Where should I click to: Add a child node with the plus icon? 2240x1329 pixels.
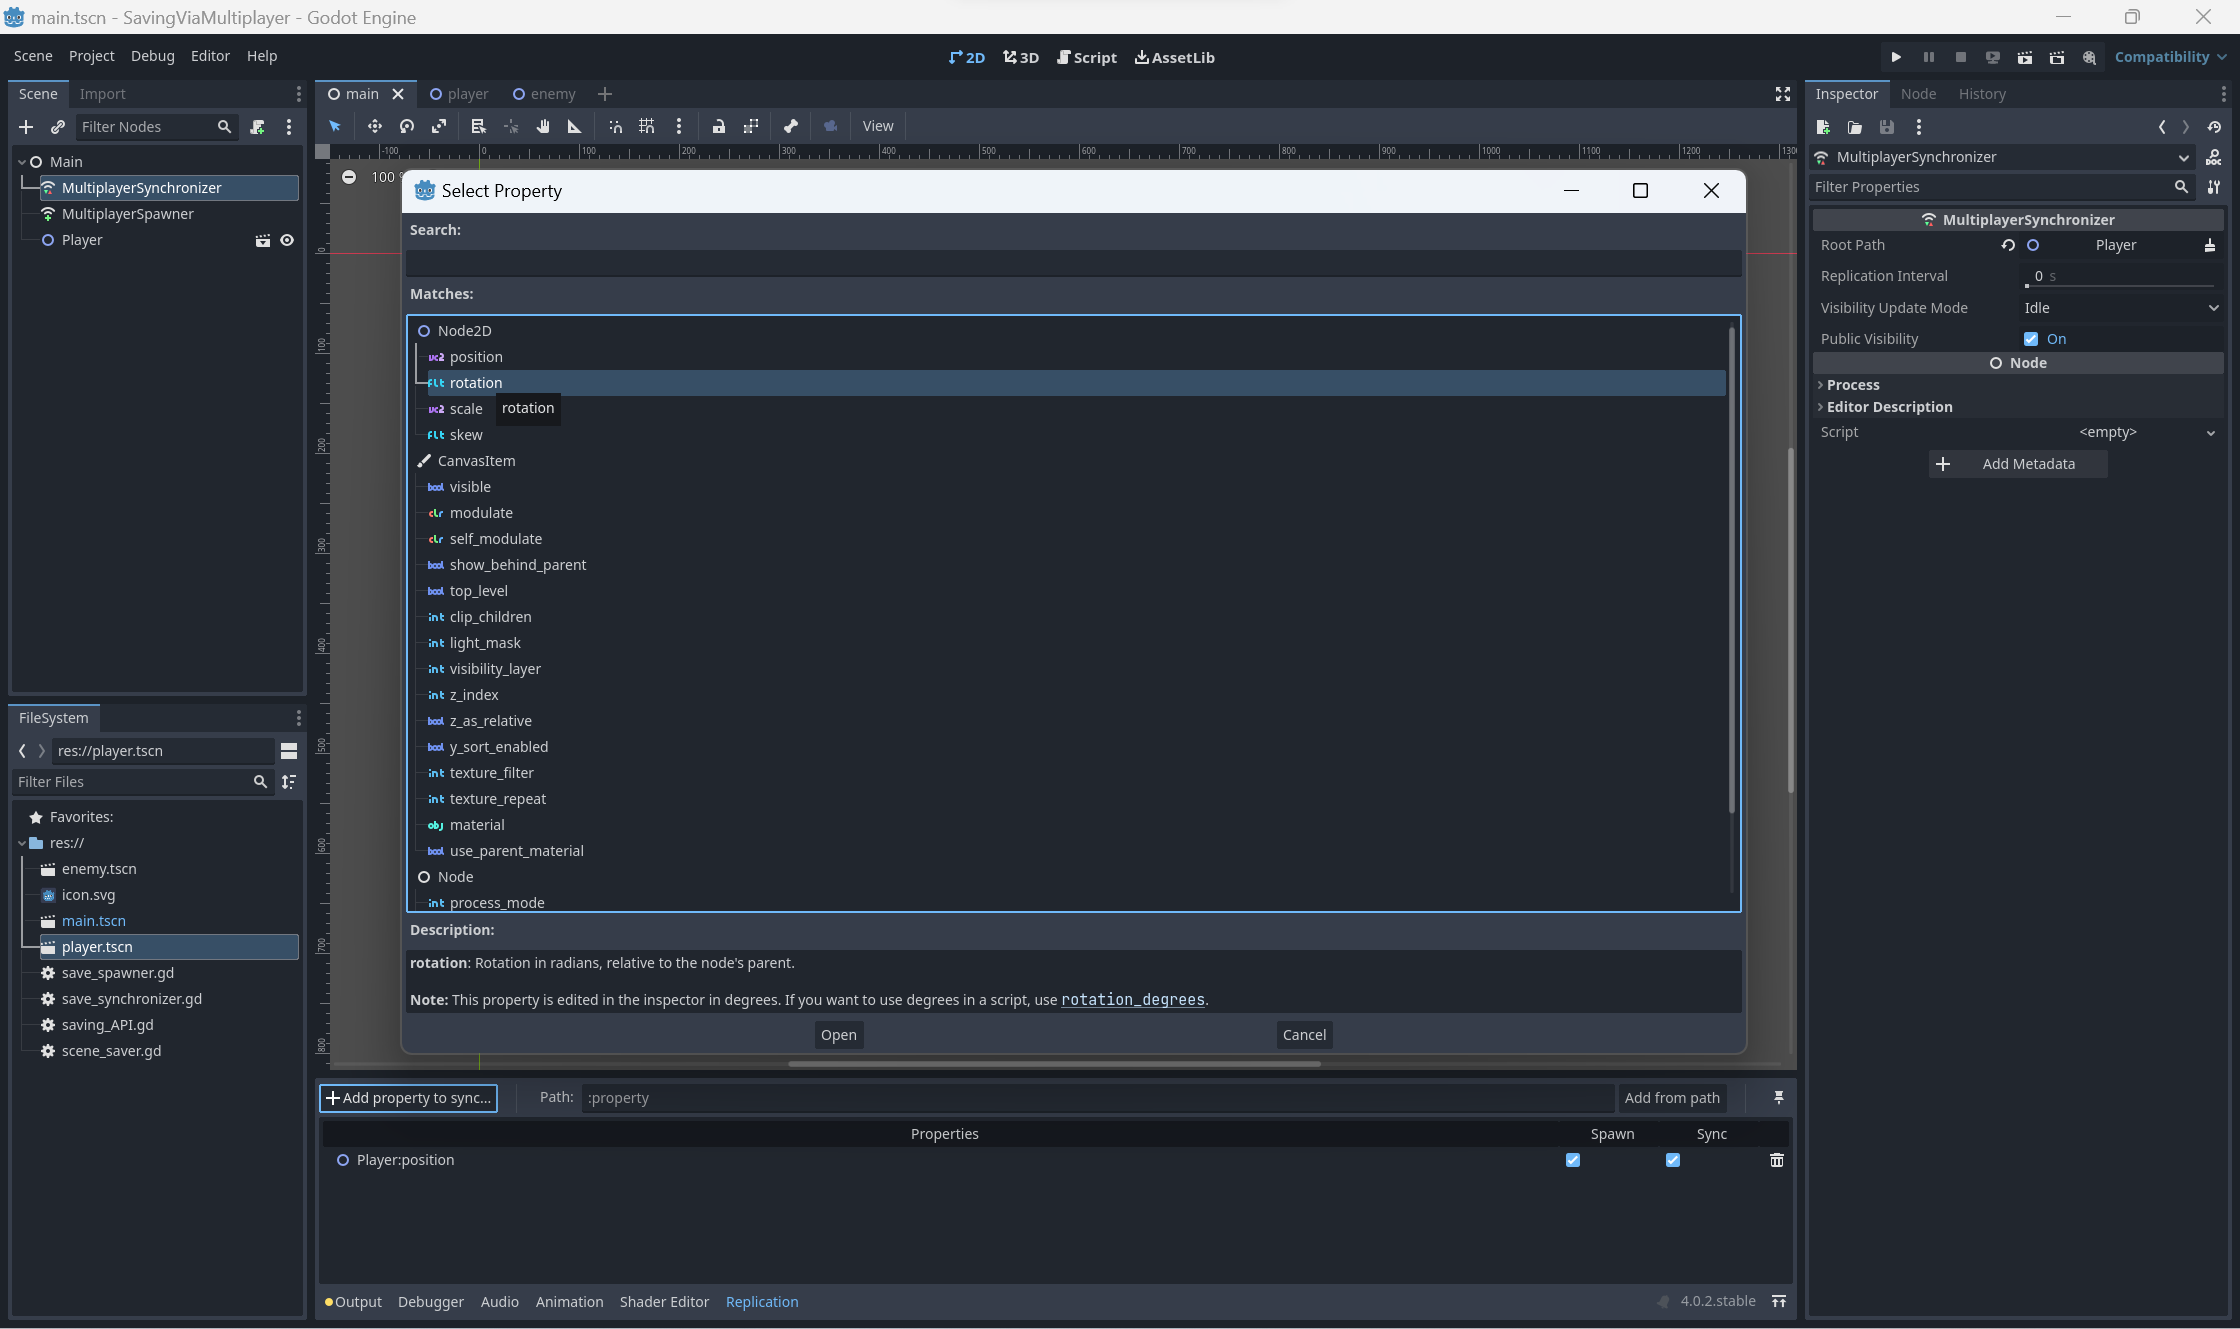click(26, 127)
